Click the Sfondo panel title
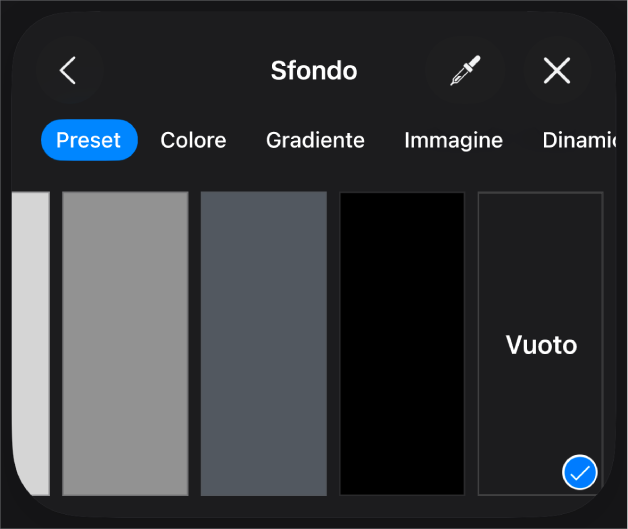This screenshot has width=628, height=529. click(x=314, y=71)
